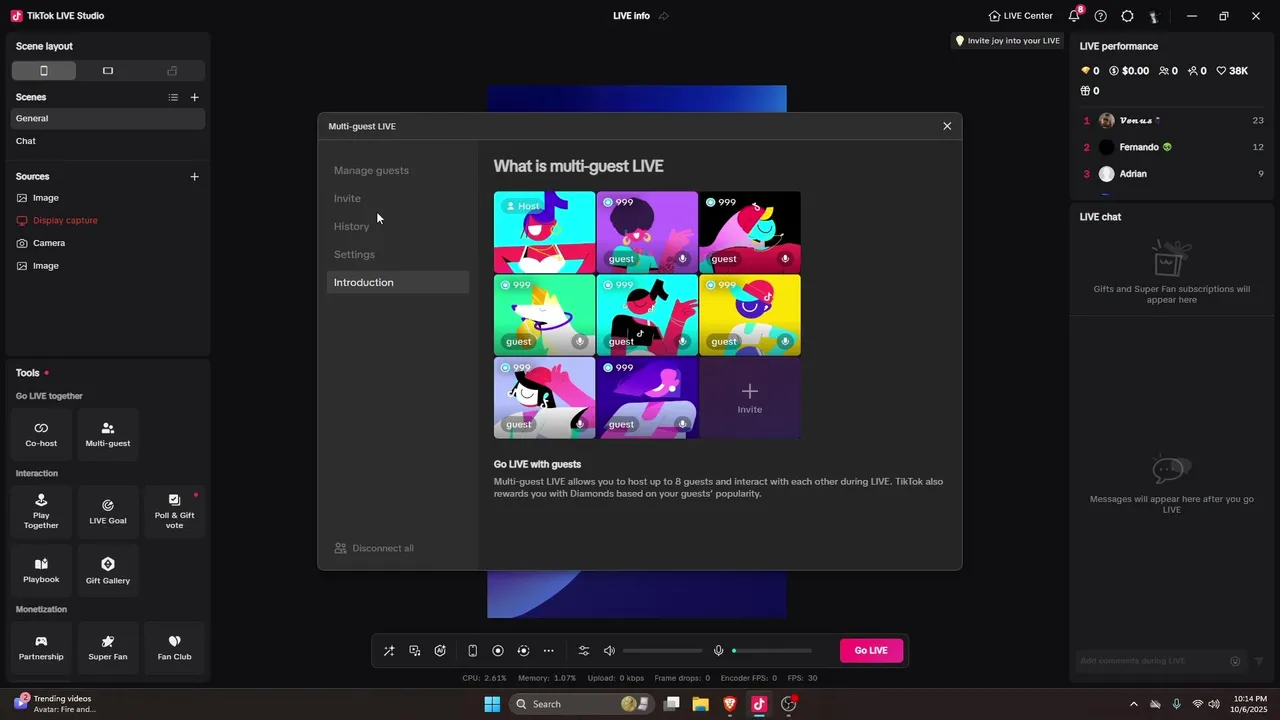
Task: Open the Play Together tool
Action: click(x=41, y=512)
